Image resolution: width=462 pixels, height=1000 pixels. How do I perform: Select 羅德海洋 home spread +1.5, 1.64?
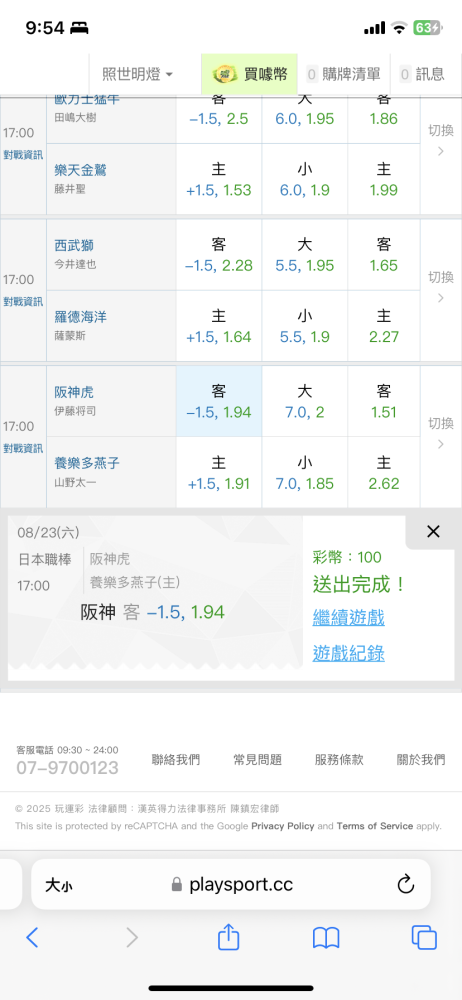[219, 327]
